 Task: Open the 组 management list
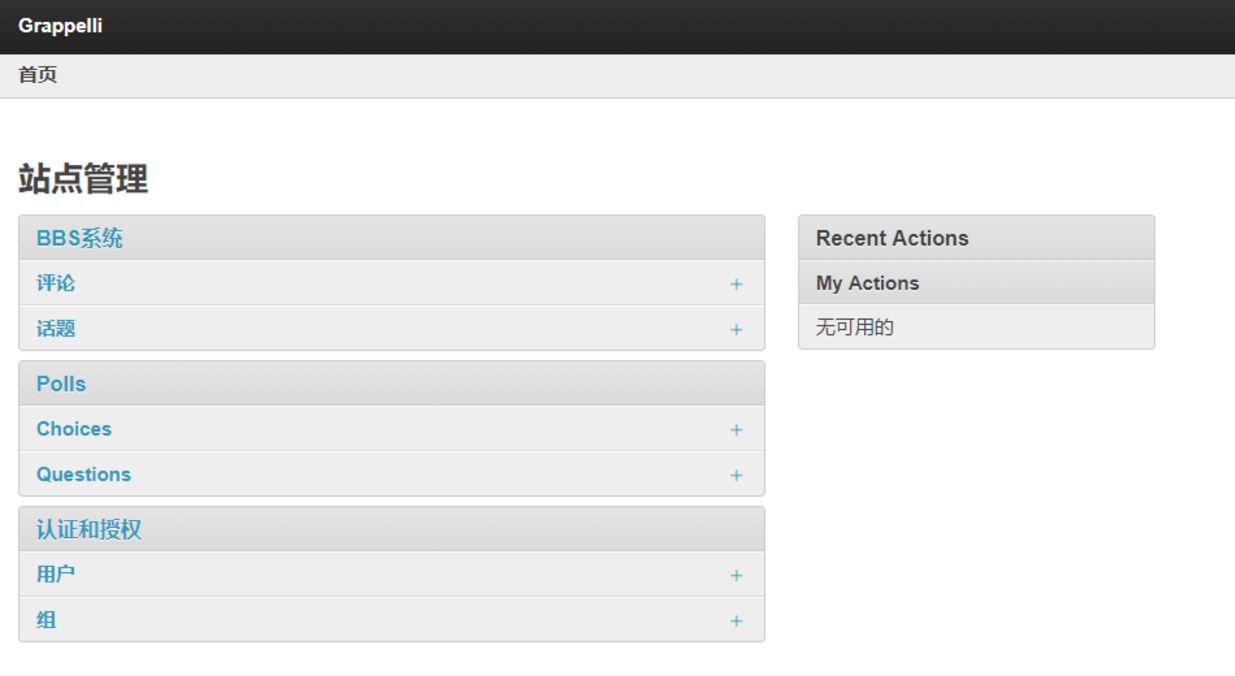46,620
